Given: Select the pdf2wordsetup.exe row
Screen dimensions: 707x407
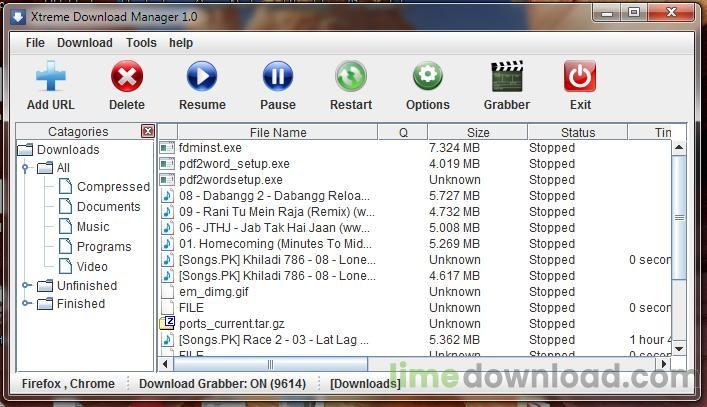Looking at the screenshot, I should [414, 179].
